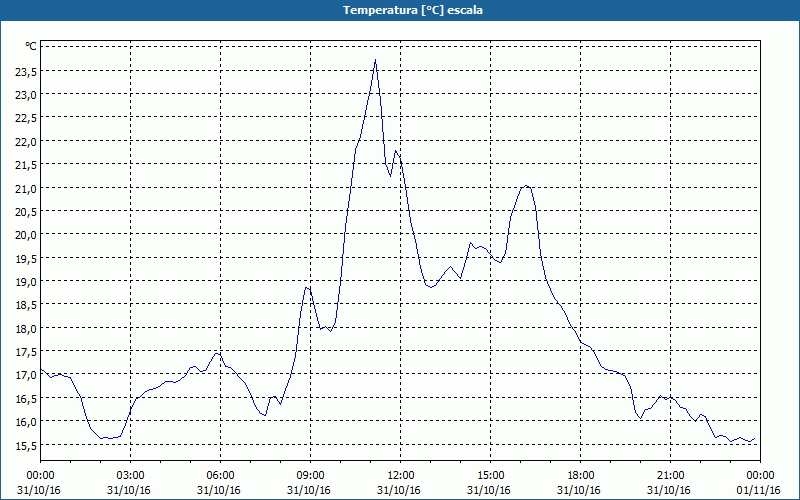Viewport: 800px width, 500px height.
Task: Click the 31/10/16 date under 21:00
Action: click(668, 490)
